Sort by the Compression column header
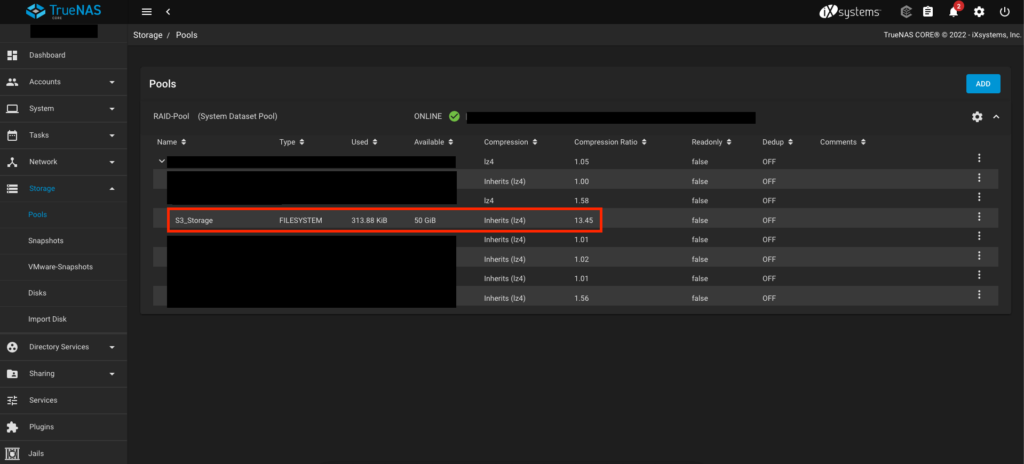 (x=511, y=142)
